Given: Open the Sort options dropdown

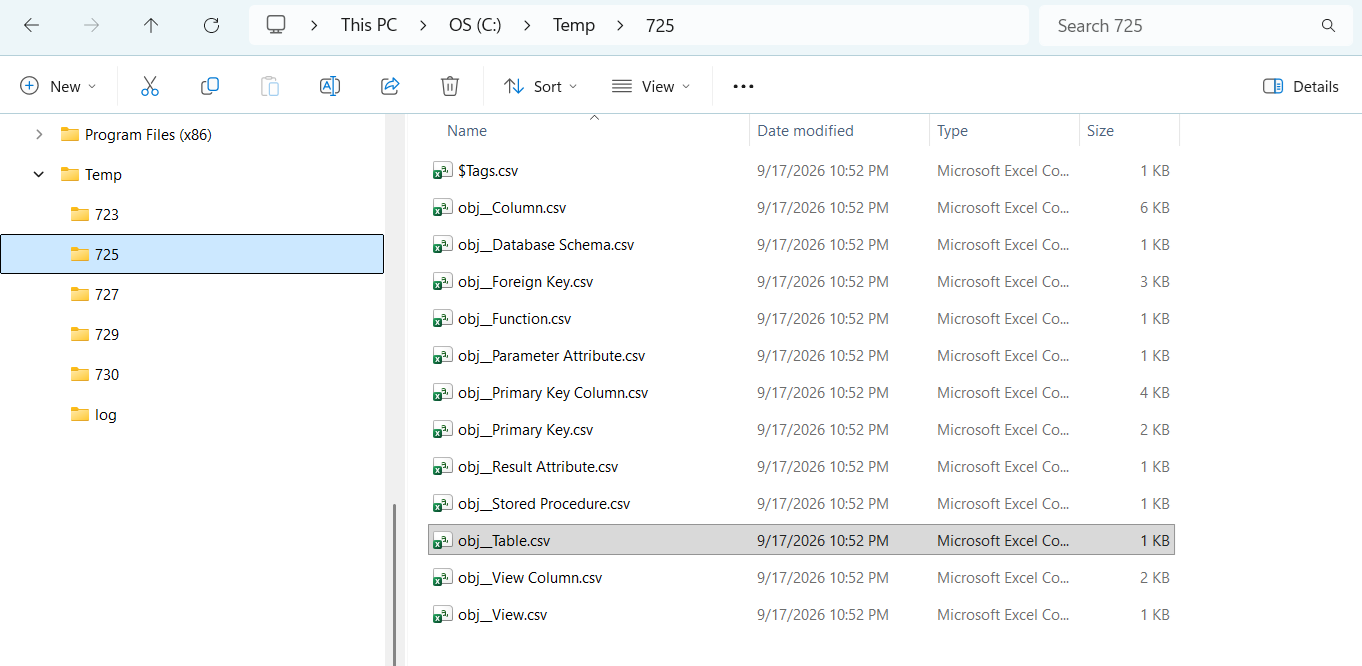Looking at the screenshot, I should click(x=541, y=86).
